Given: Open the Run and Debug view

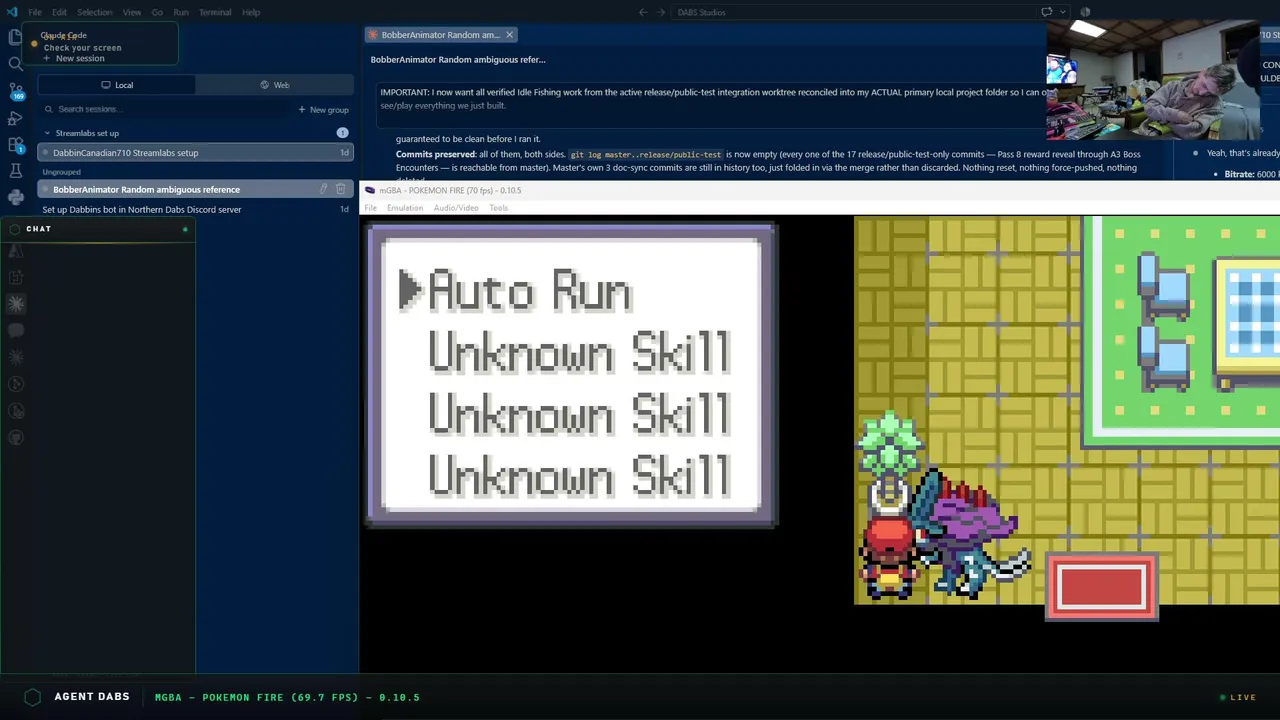Looking at the screenshot, I should pos(15,118).
